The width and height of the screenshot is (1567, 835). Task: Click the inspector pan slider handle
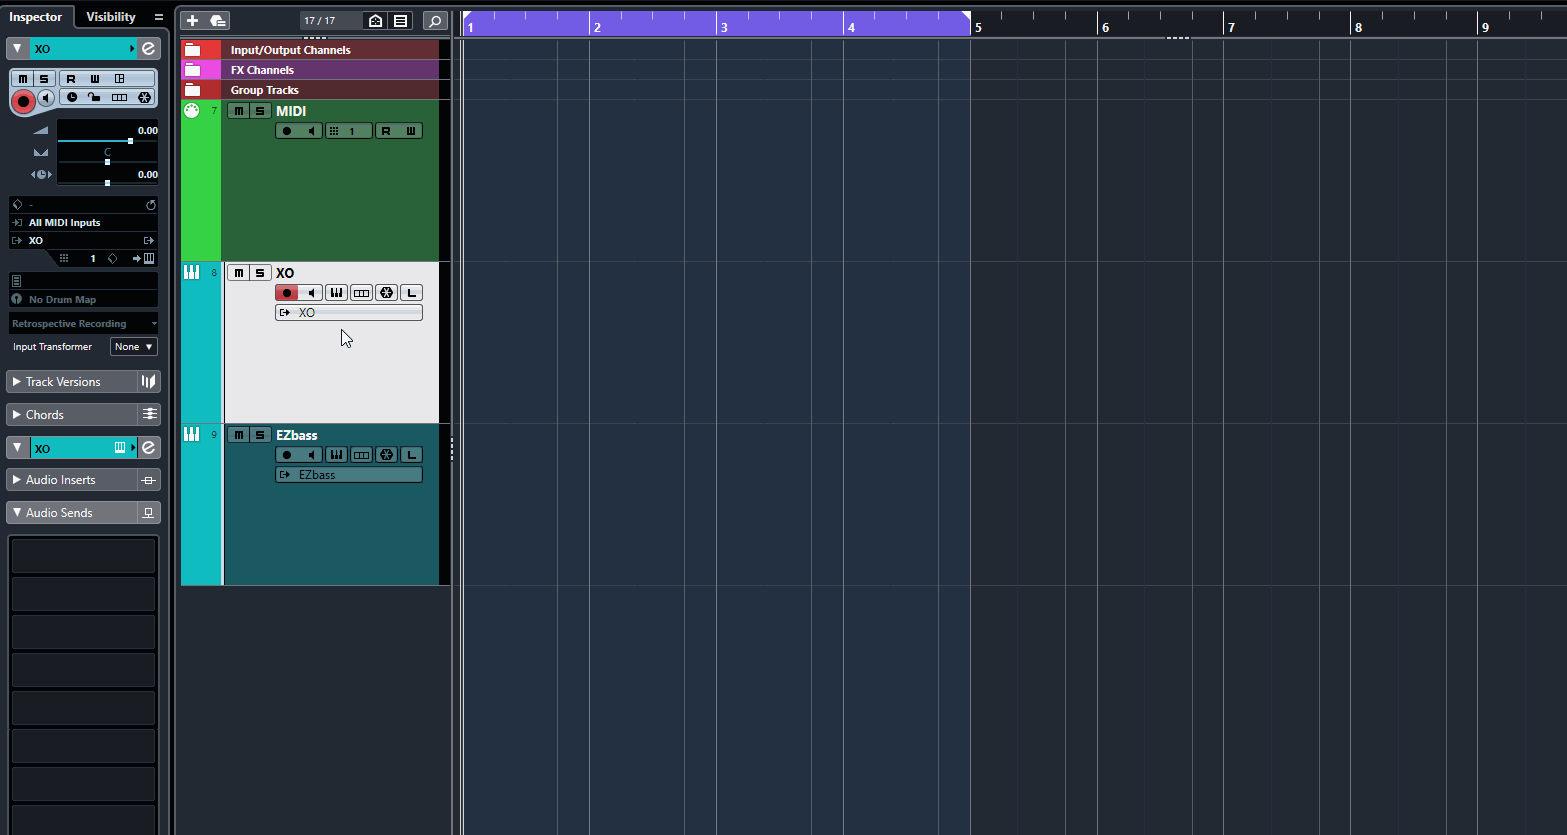(x=107, y=162)
